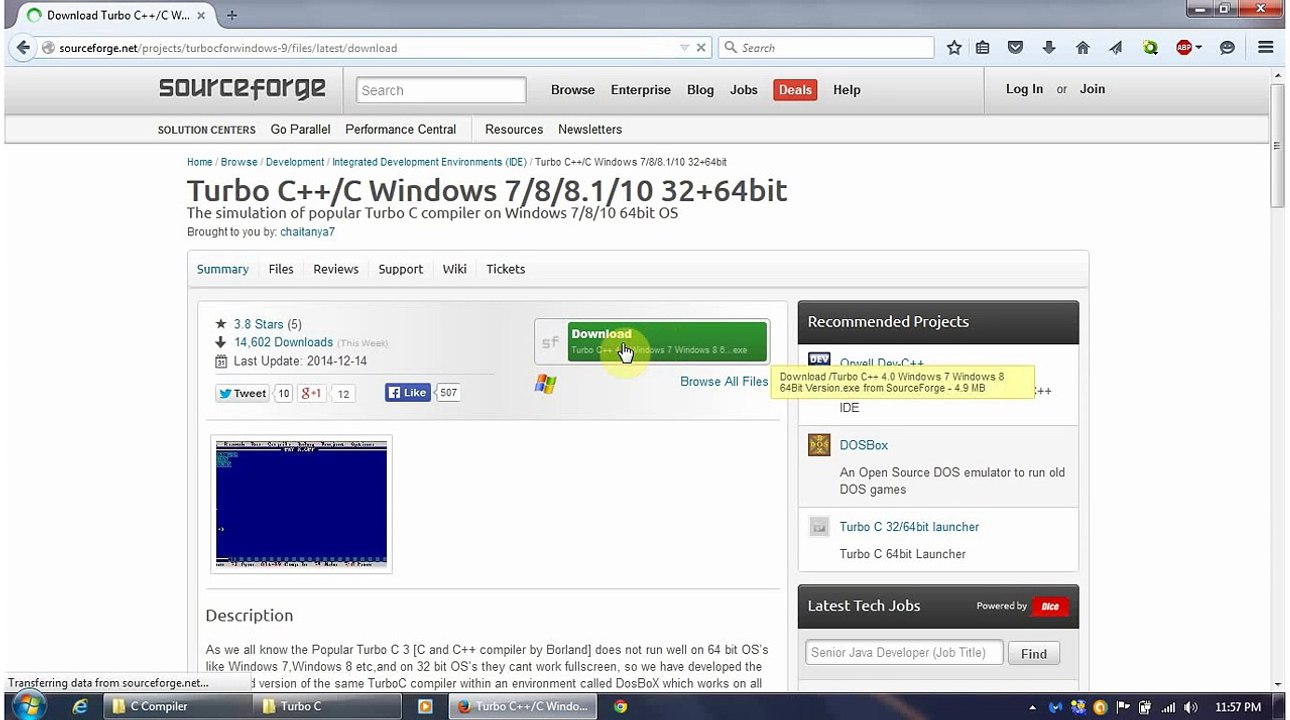Open the URL history dropdown arrow
The width and height of the screenshot is (1290, 720).
[x=684, y=47]
